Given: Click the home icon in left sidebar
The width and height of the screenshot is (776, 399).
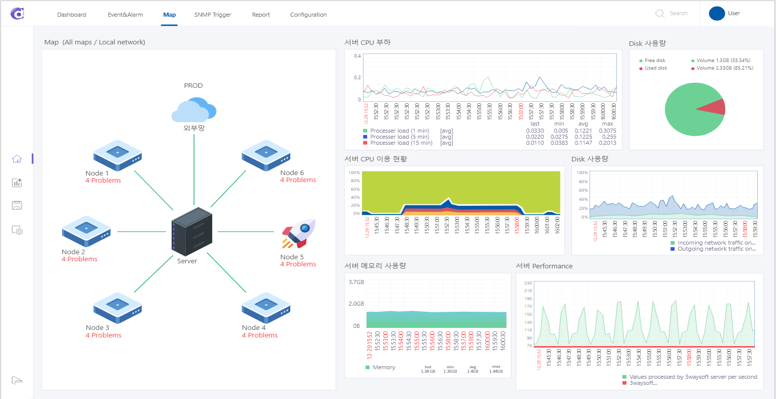Looking at the screenshot, I should click(17, 159).
